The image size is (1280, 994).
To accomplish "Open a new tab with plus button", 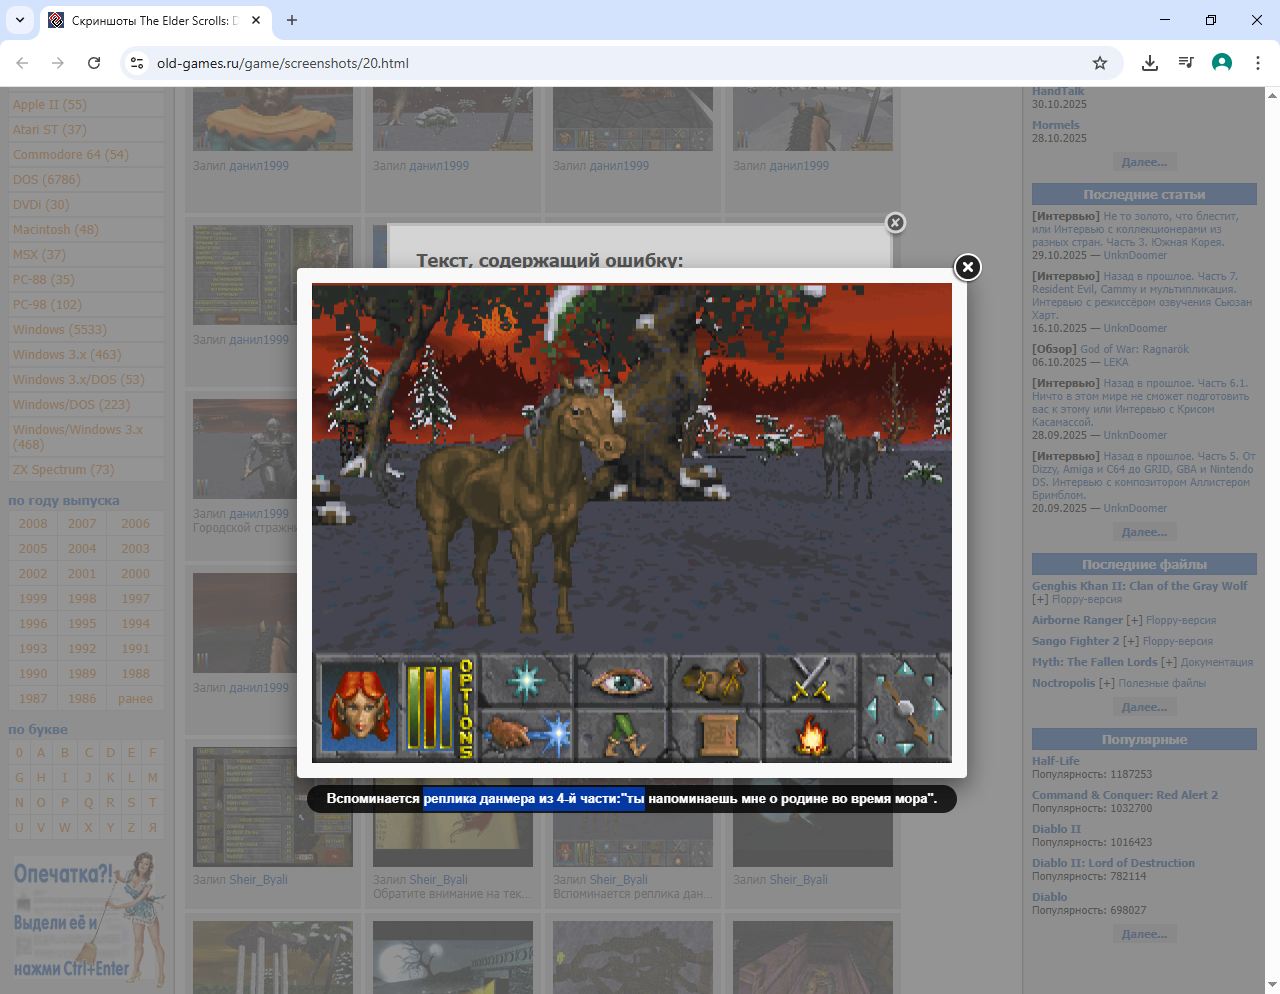I will click(x=292, y=20).
